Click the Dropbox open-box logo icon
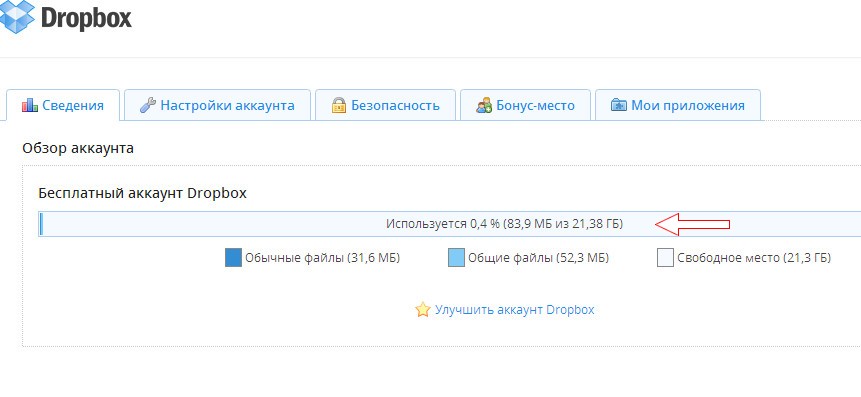 click(17, 16)
